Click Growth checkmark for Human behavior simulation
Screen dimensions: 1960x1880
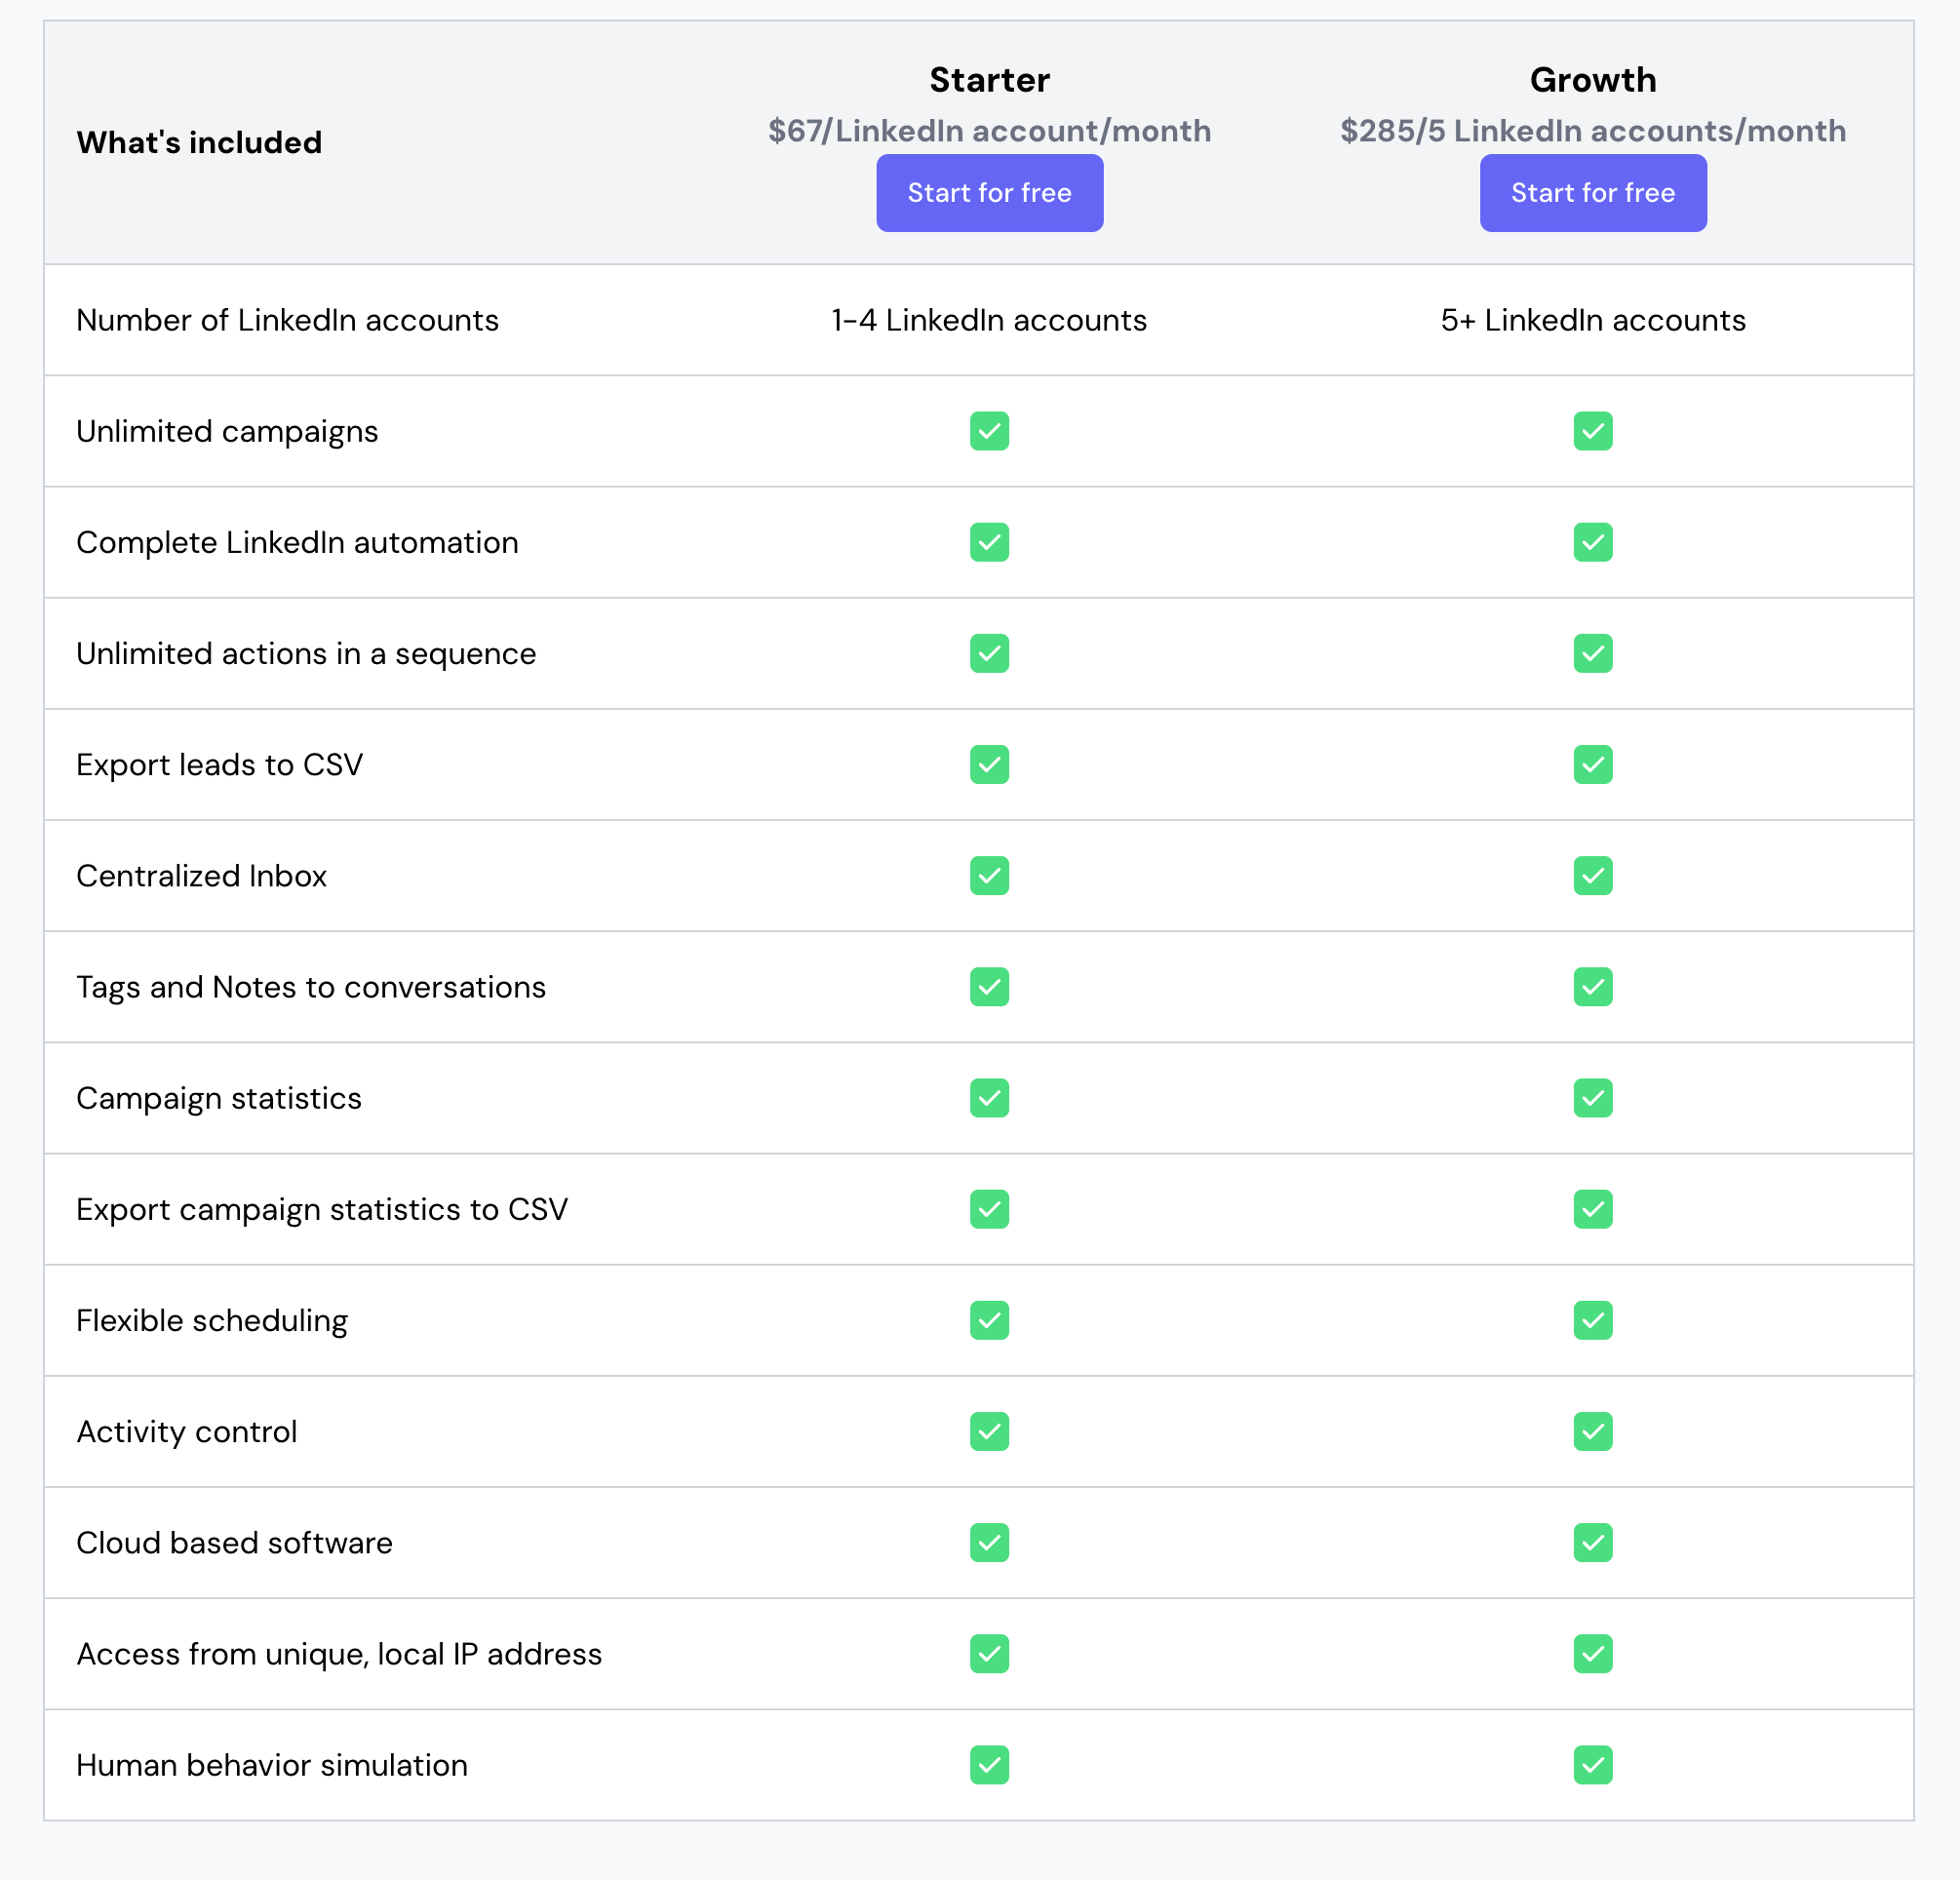click(x=1592, y=1765)
